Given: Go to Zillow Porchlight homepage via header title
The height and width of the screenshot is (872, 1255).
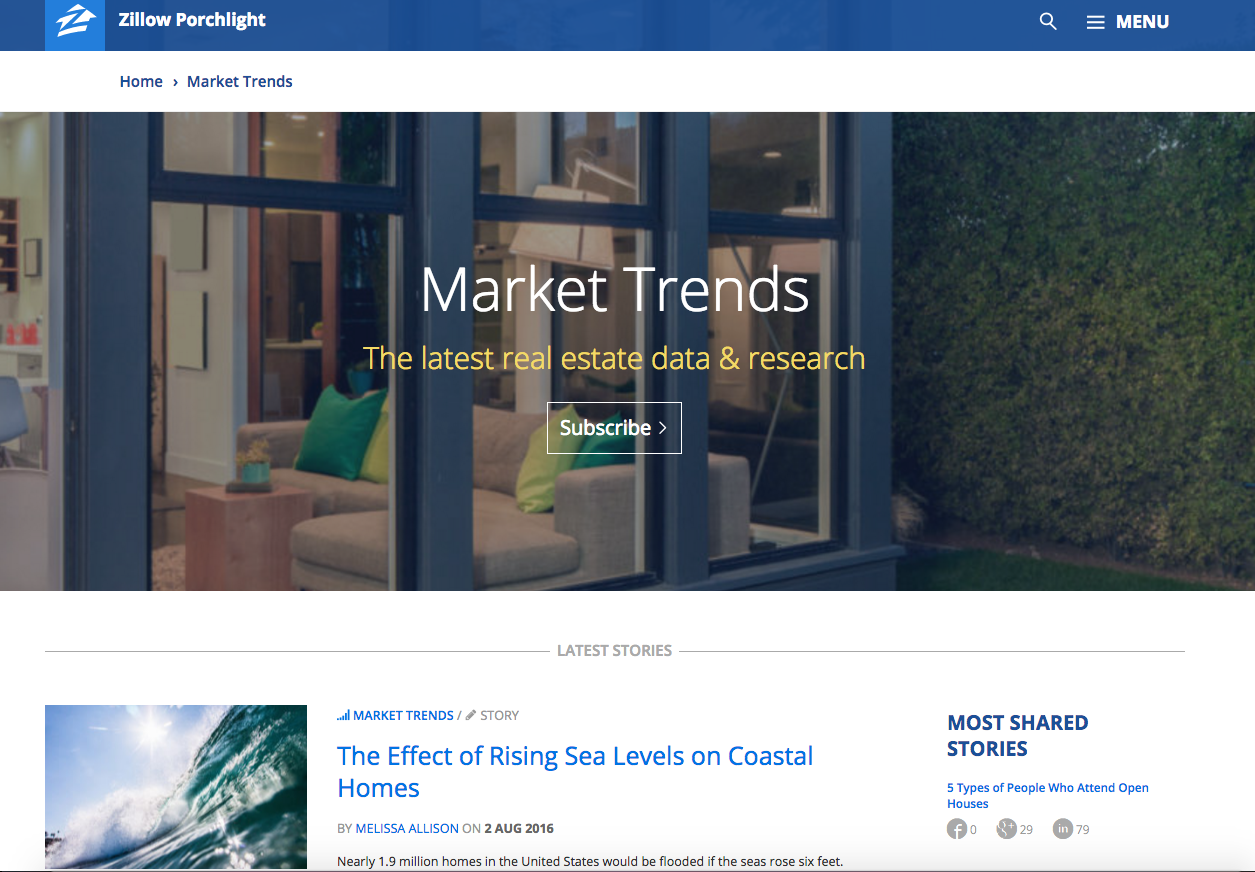Looking at the screenshot, I should click(x=192, y=19).
